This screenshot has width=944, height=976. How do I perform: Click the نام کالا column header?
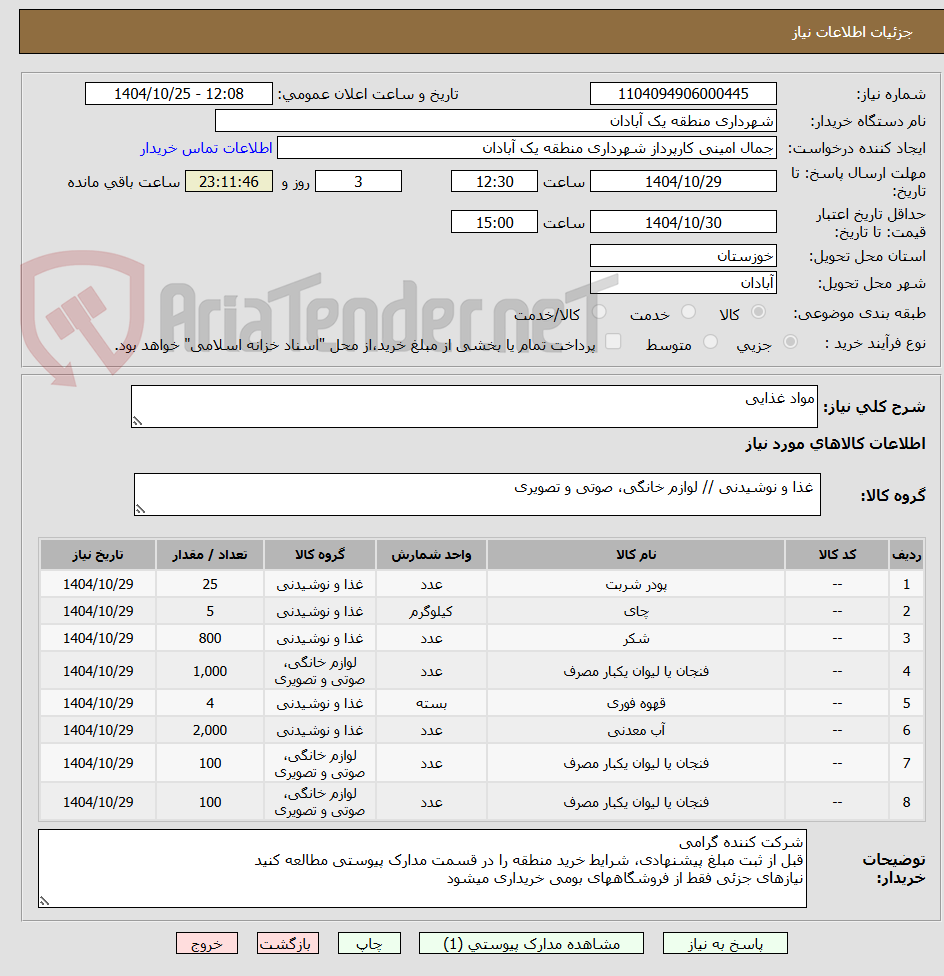(x=635, y=555)
